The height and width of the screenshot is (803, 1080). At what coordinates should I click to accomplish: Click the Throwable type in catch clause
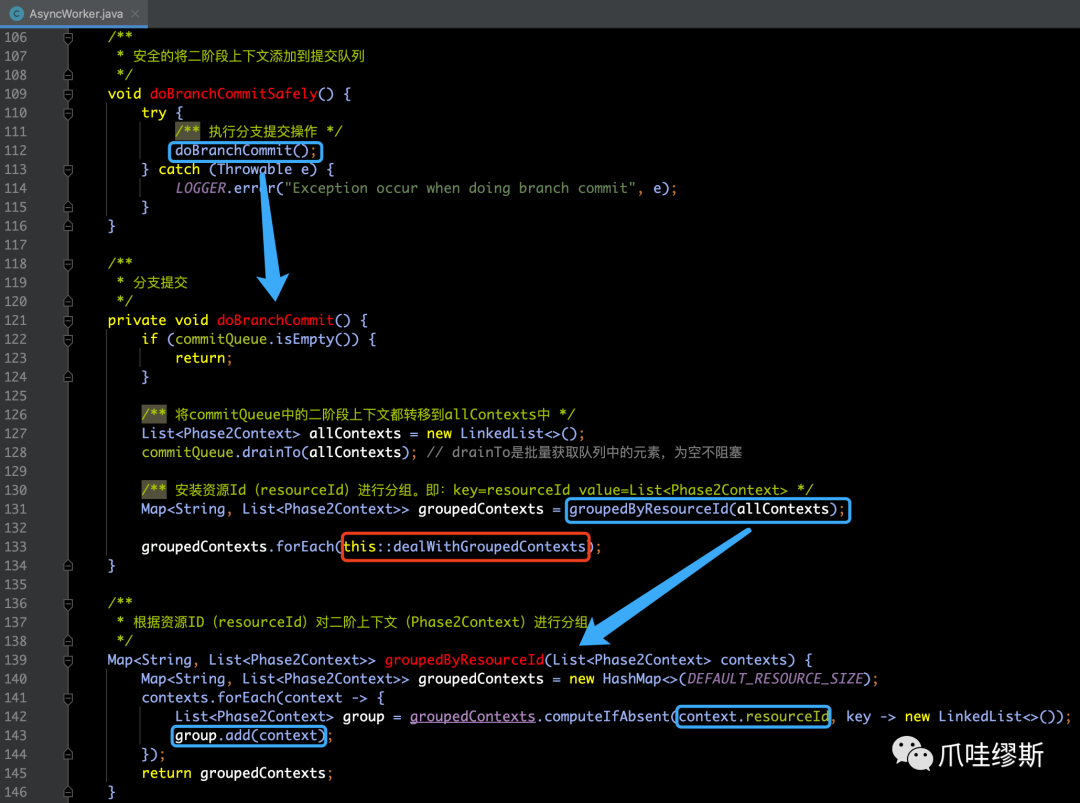click(x=254, y=169)
